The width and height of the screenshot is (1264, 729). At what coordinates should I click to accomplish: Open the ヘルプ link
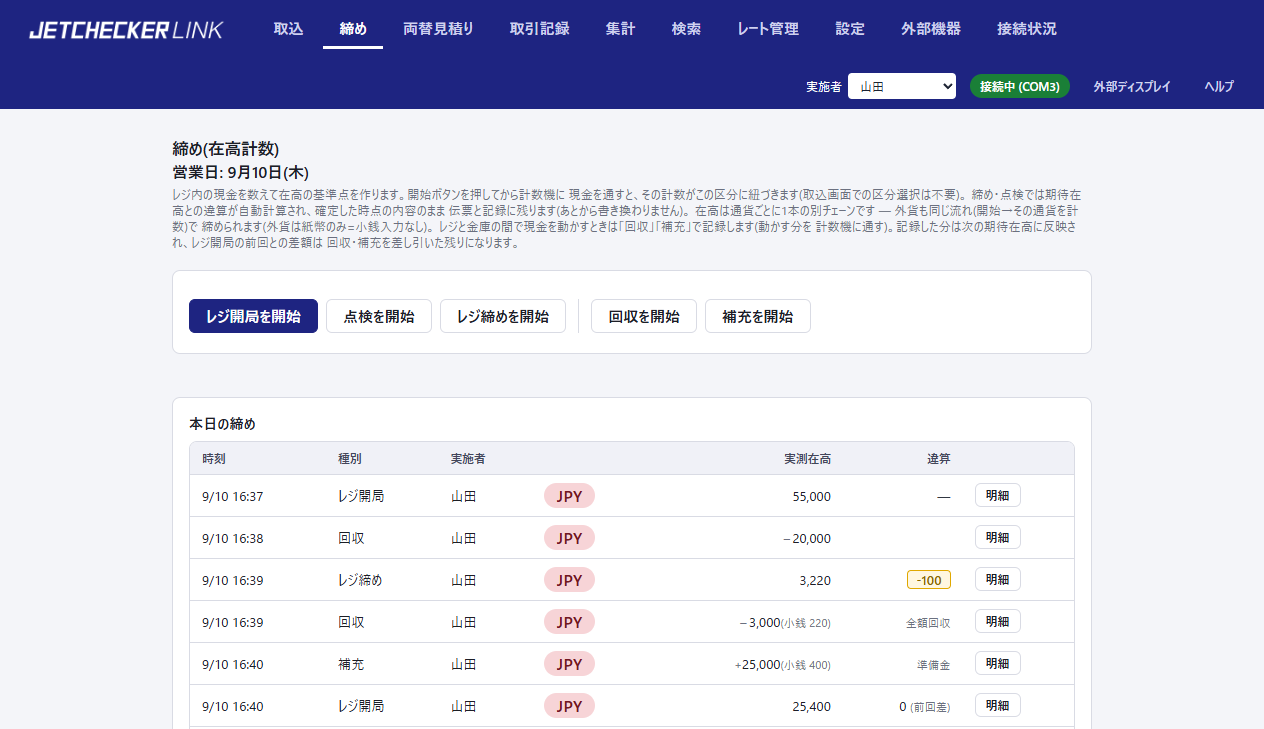point(1219,86)
